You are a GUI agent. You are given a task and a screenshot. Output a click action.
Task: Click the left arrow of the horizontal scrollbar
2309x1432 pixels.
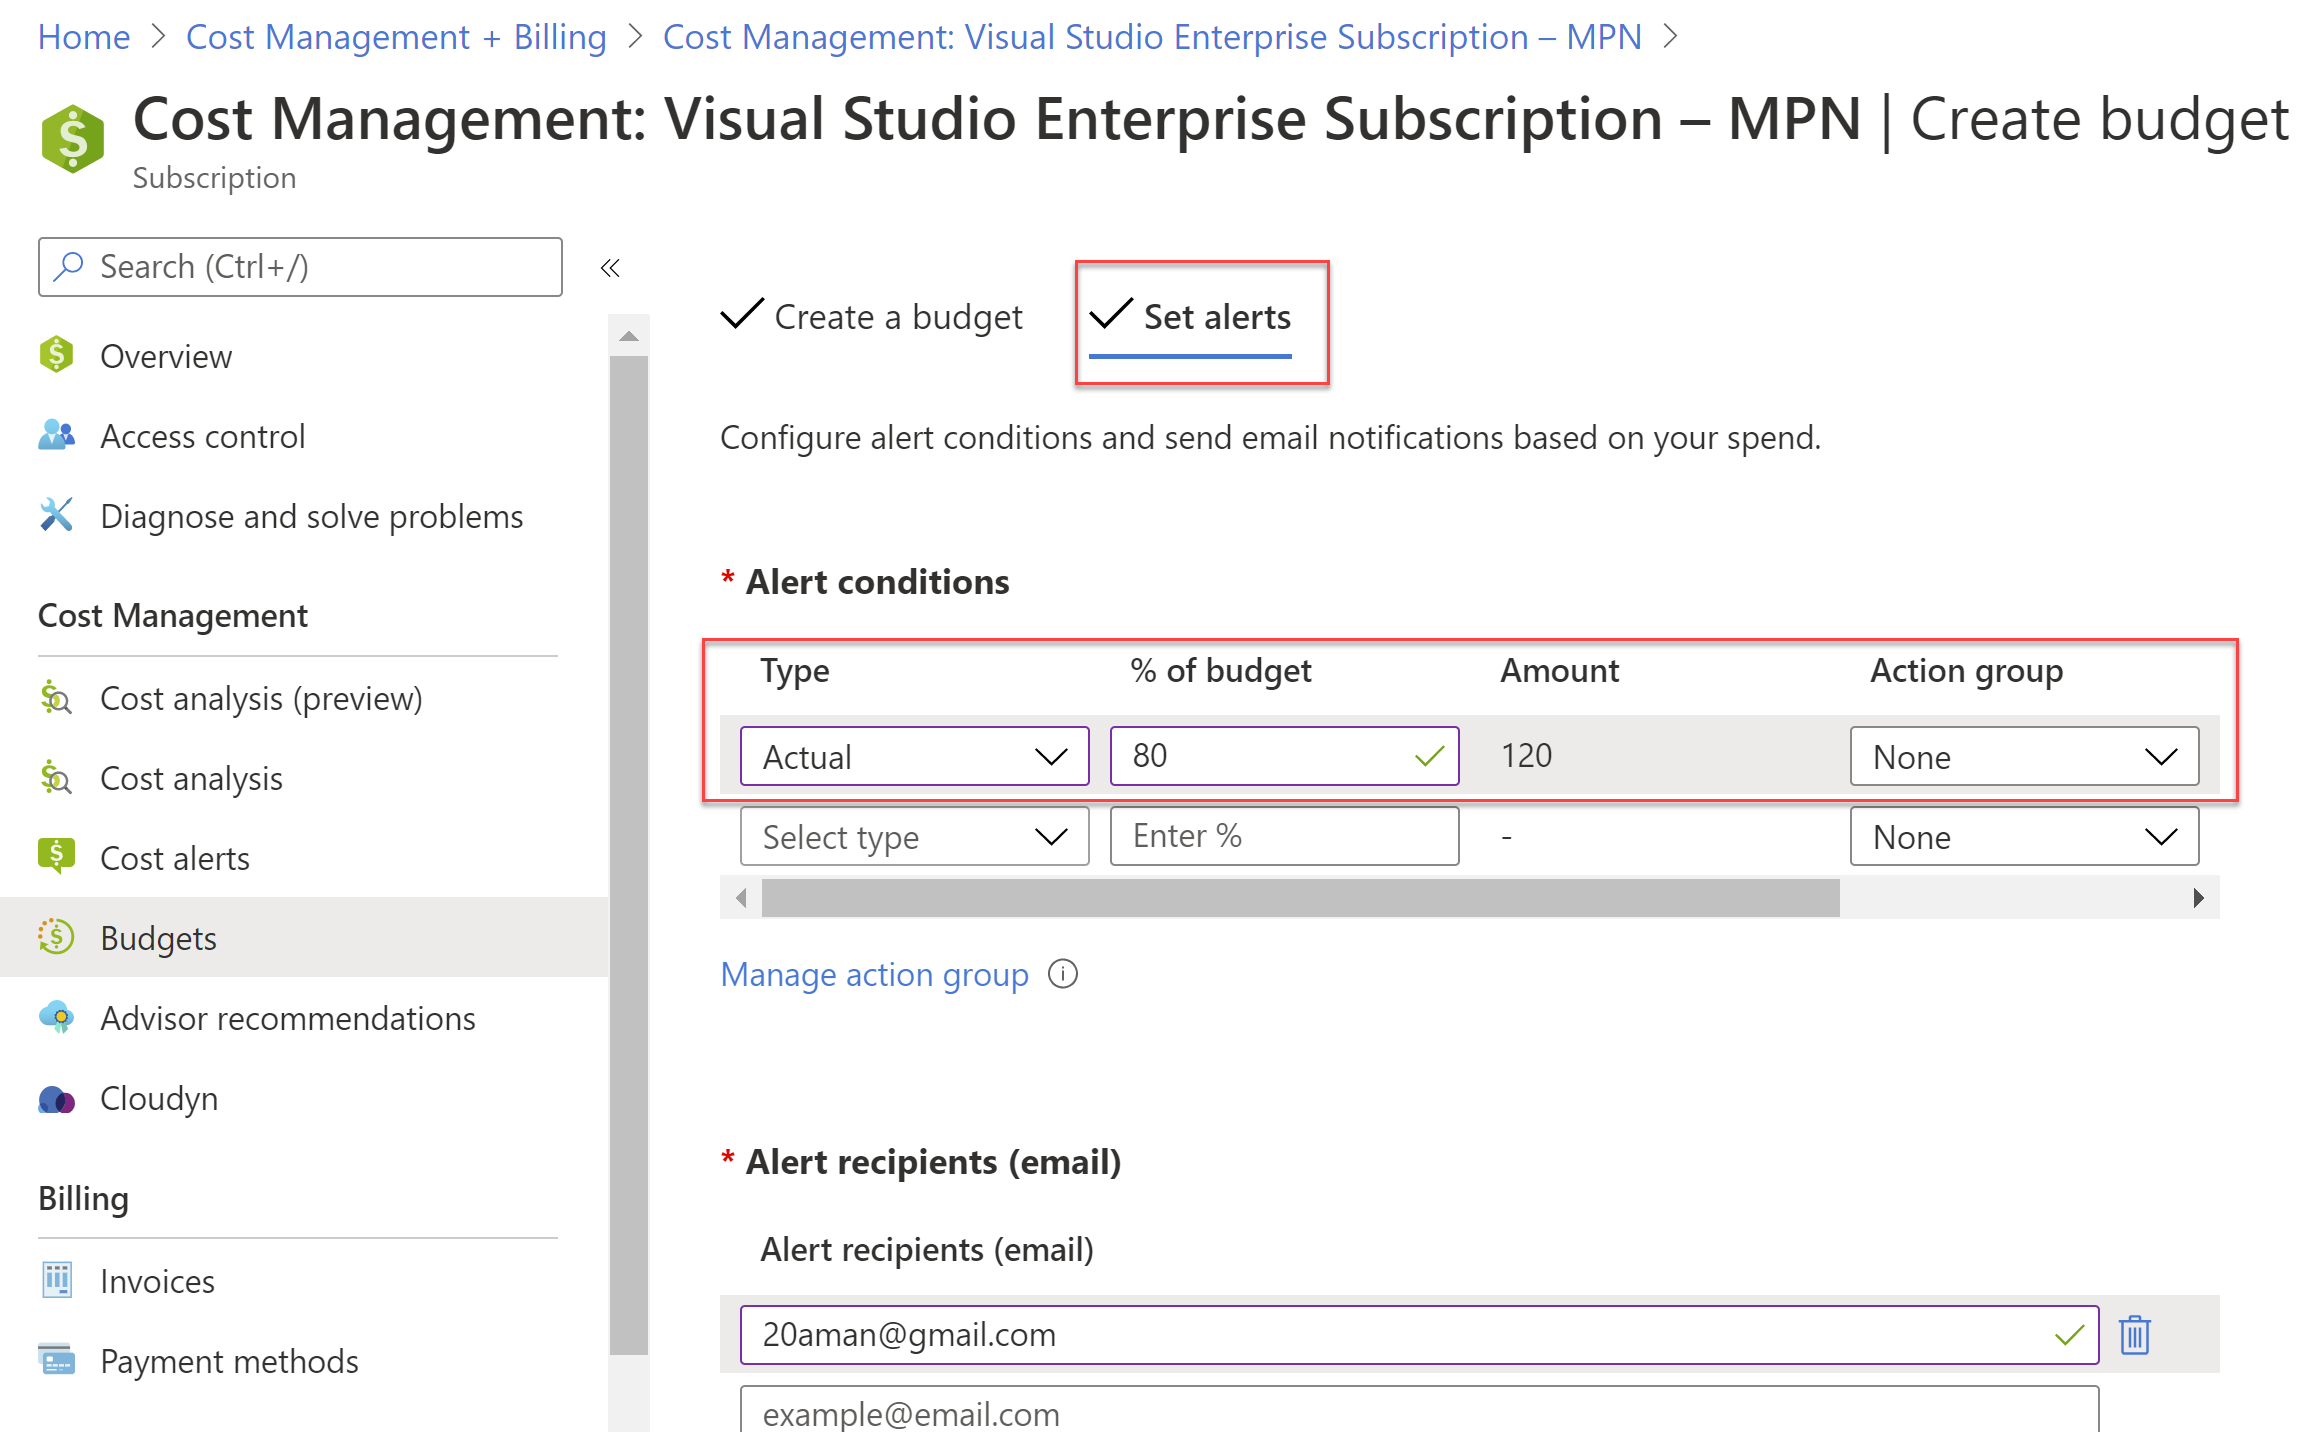(x=741, y=897)
